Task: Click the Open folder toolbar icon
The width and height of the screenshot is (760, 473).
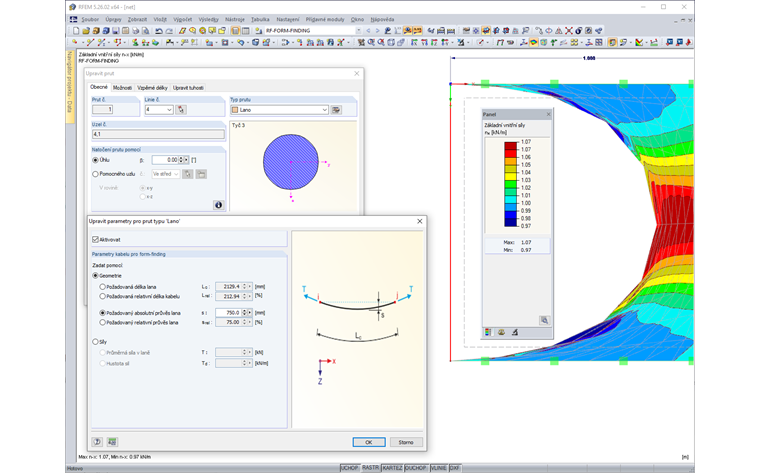Action: tap(86, 31)
